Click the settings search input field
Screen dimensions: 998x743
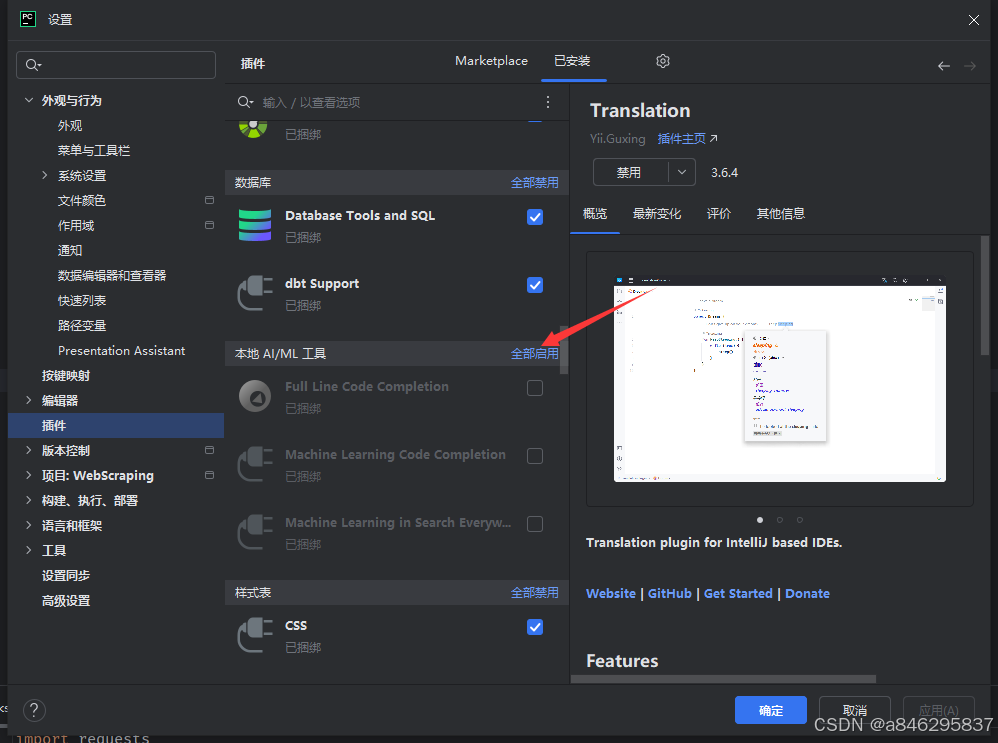(x=116, y=65)
